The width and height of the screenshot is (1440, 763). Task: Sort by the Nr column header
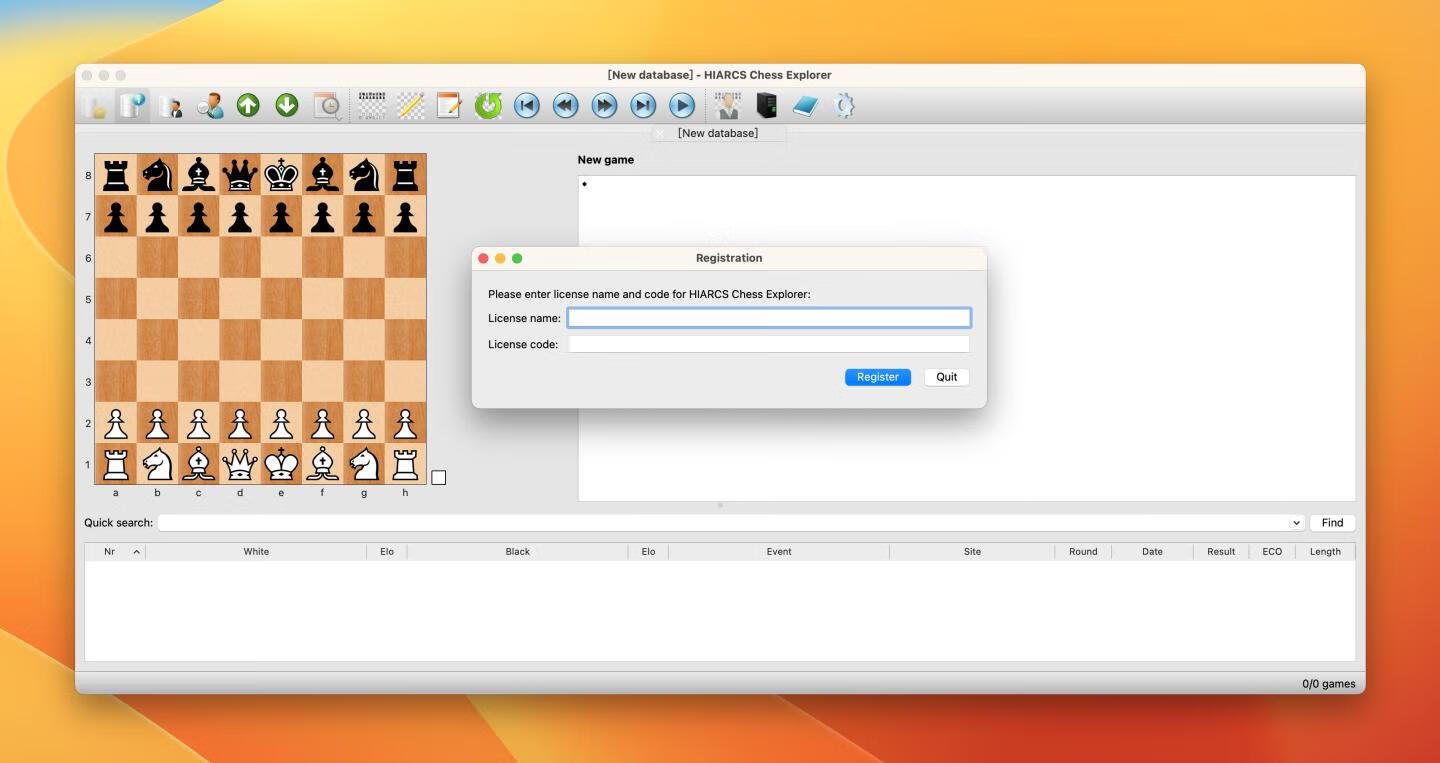[115, 552]
